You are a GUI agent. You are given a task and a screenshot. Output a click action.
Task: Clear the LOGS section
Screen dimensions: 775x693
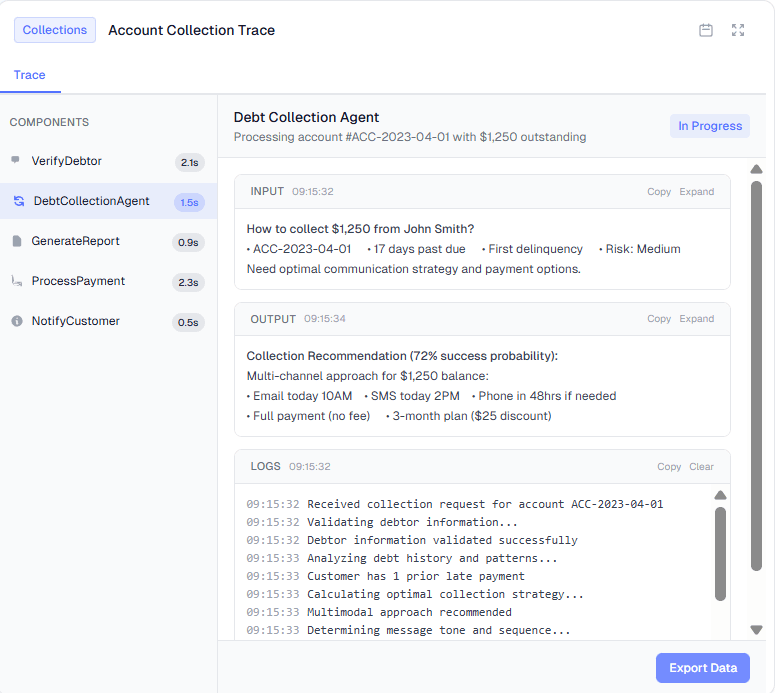[x=701, y=467]
